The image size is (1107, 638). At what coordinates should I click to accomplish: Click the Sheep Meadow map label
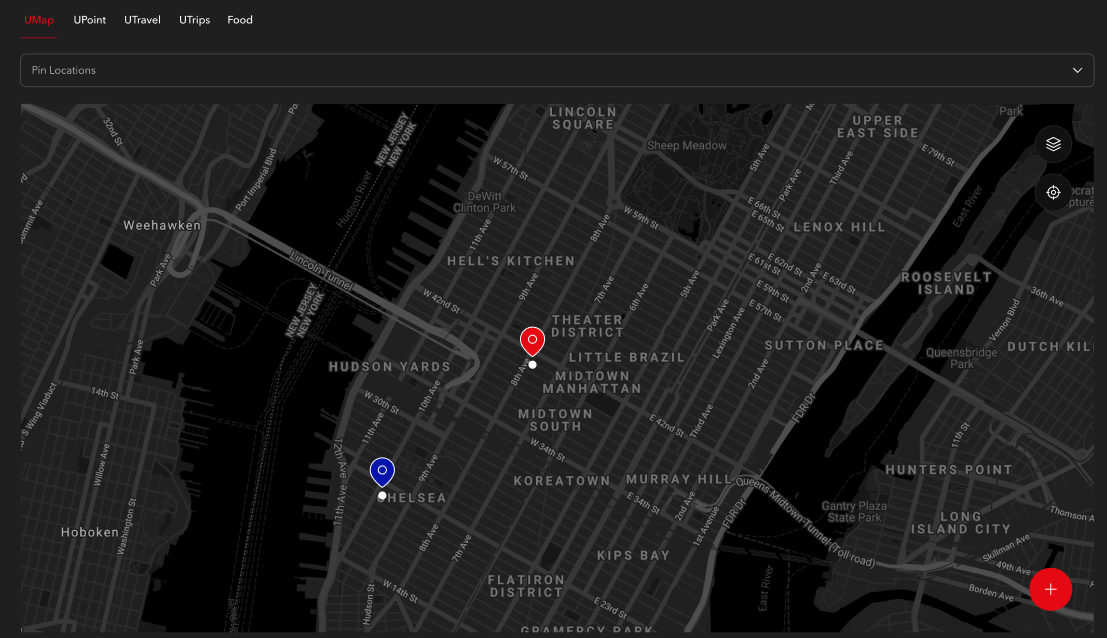(x=687, y=145)
